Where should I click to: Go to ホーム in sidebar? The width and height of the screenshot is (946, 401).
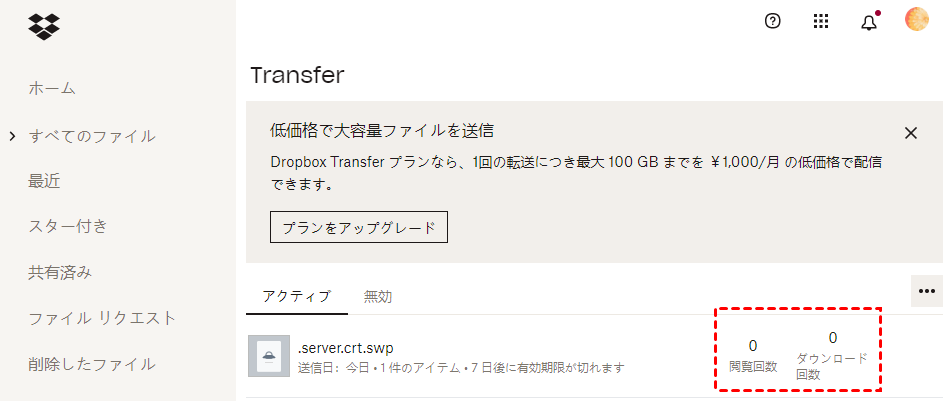(52, 89)
